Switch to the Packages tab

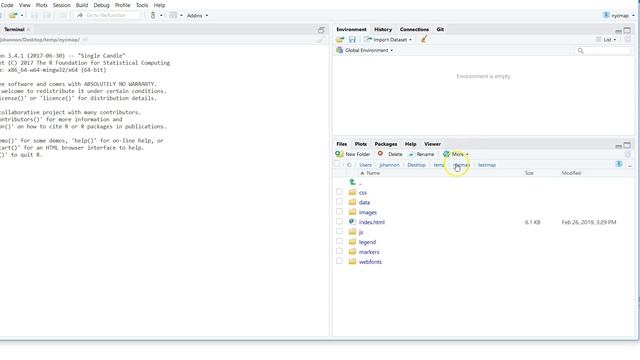click(386, 144)
